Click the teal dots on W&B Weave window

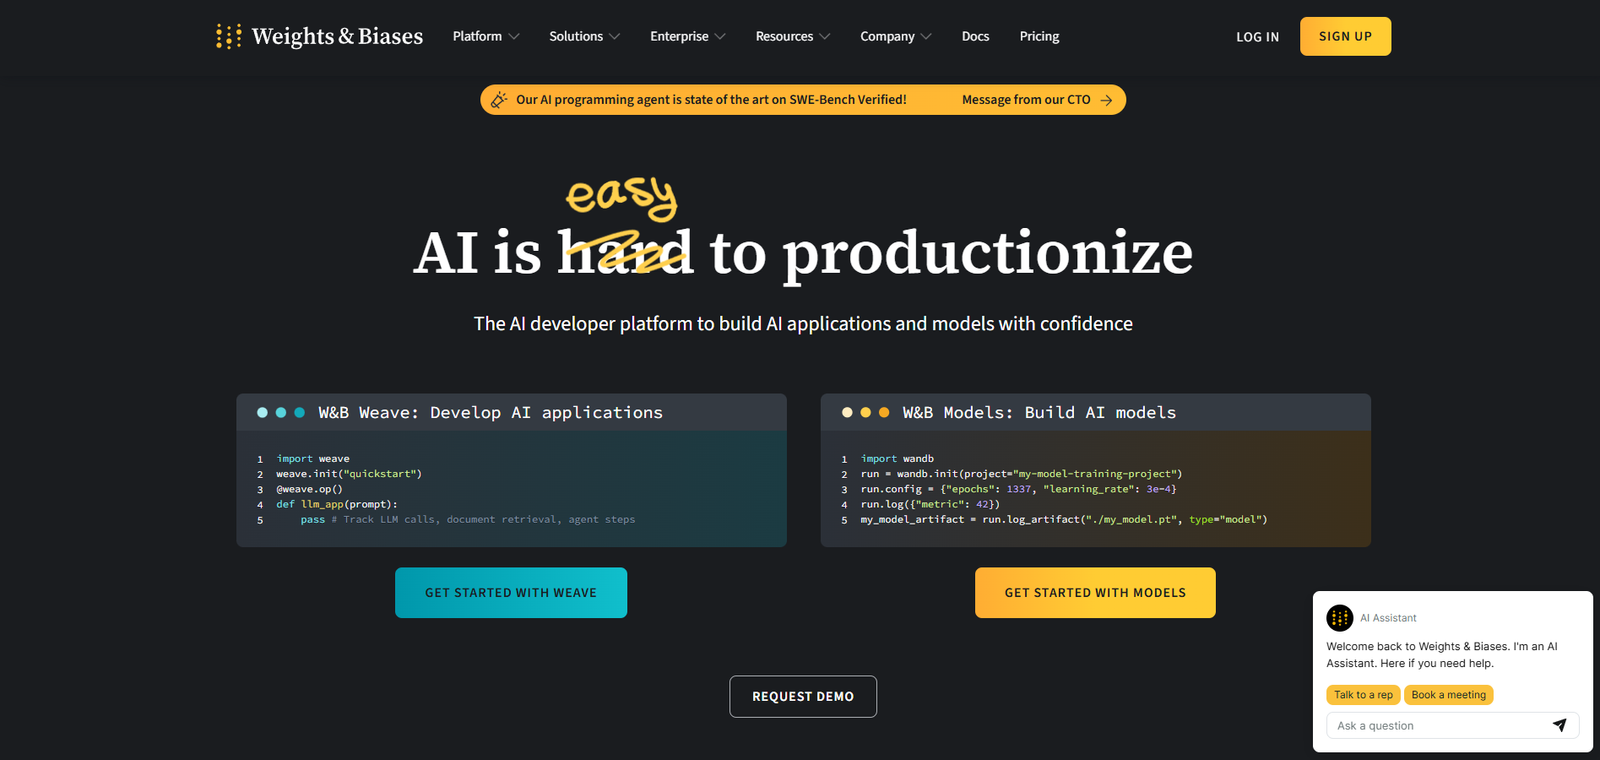click(x=281, y=412)
